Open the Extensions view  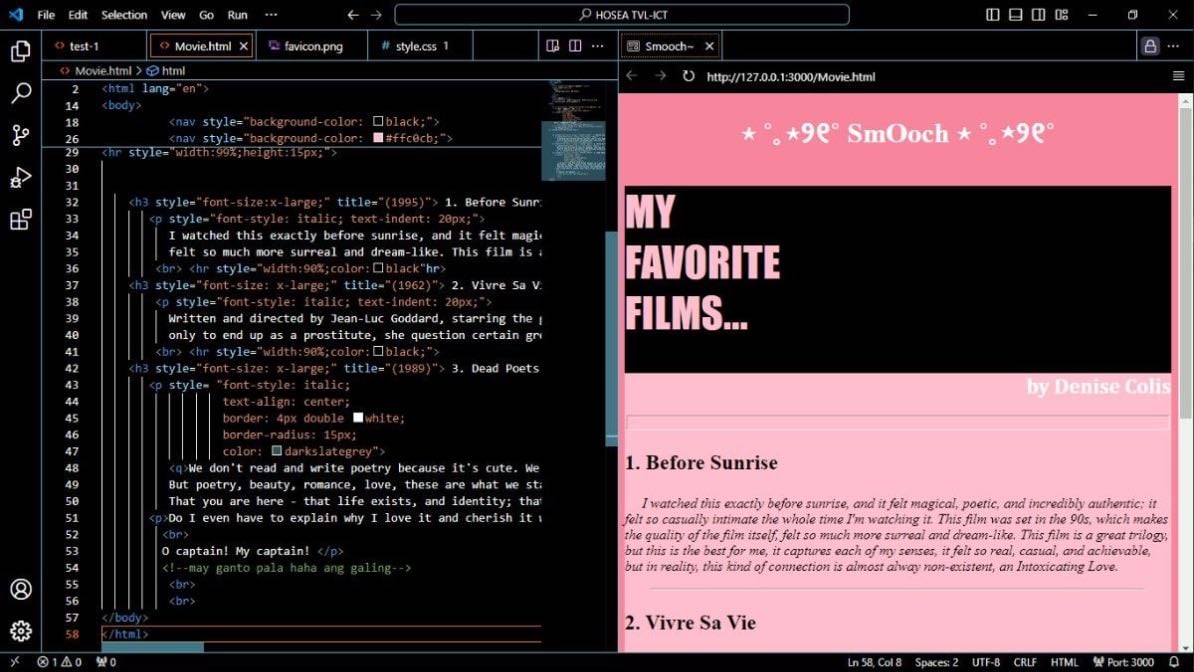coord(21,219)
